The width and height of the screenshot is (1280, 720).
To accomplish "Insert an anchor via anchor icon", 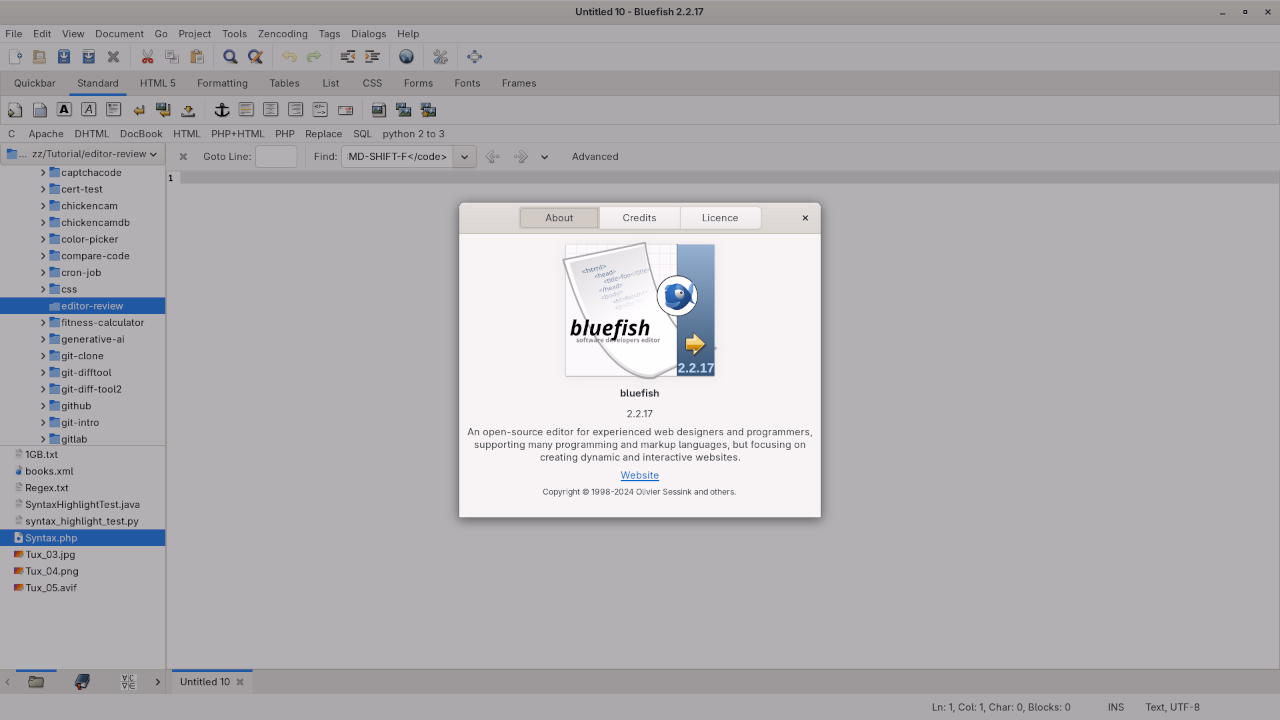I will pyautogui.click(x=222, y=110).
